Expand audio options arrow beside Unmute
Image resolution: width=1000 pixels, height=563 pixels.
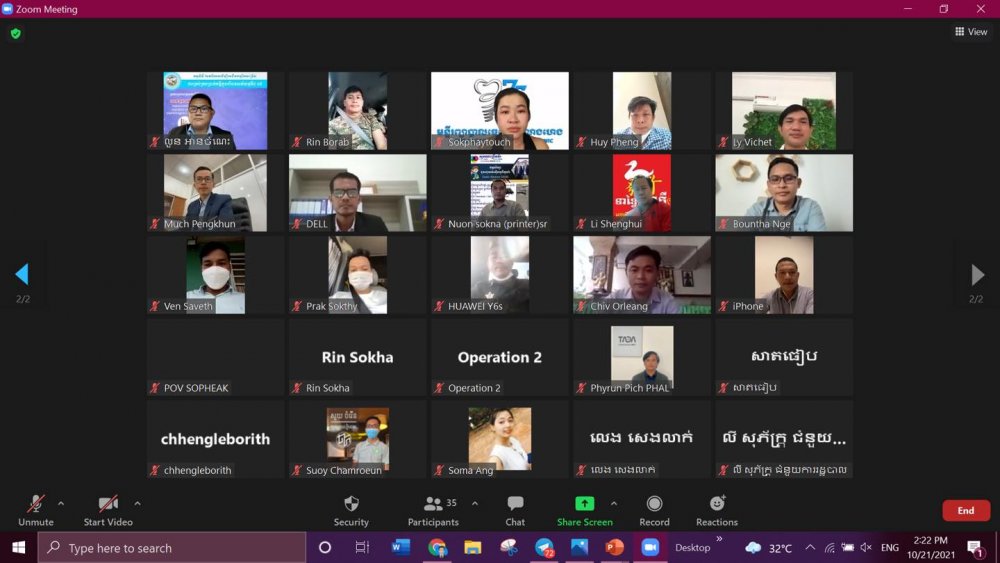coord(61,504)
